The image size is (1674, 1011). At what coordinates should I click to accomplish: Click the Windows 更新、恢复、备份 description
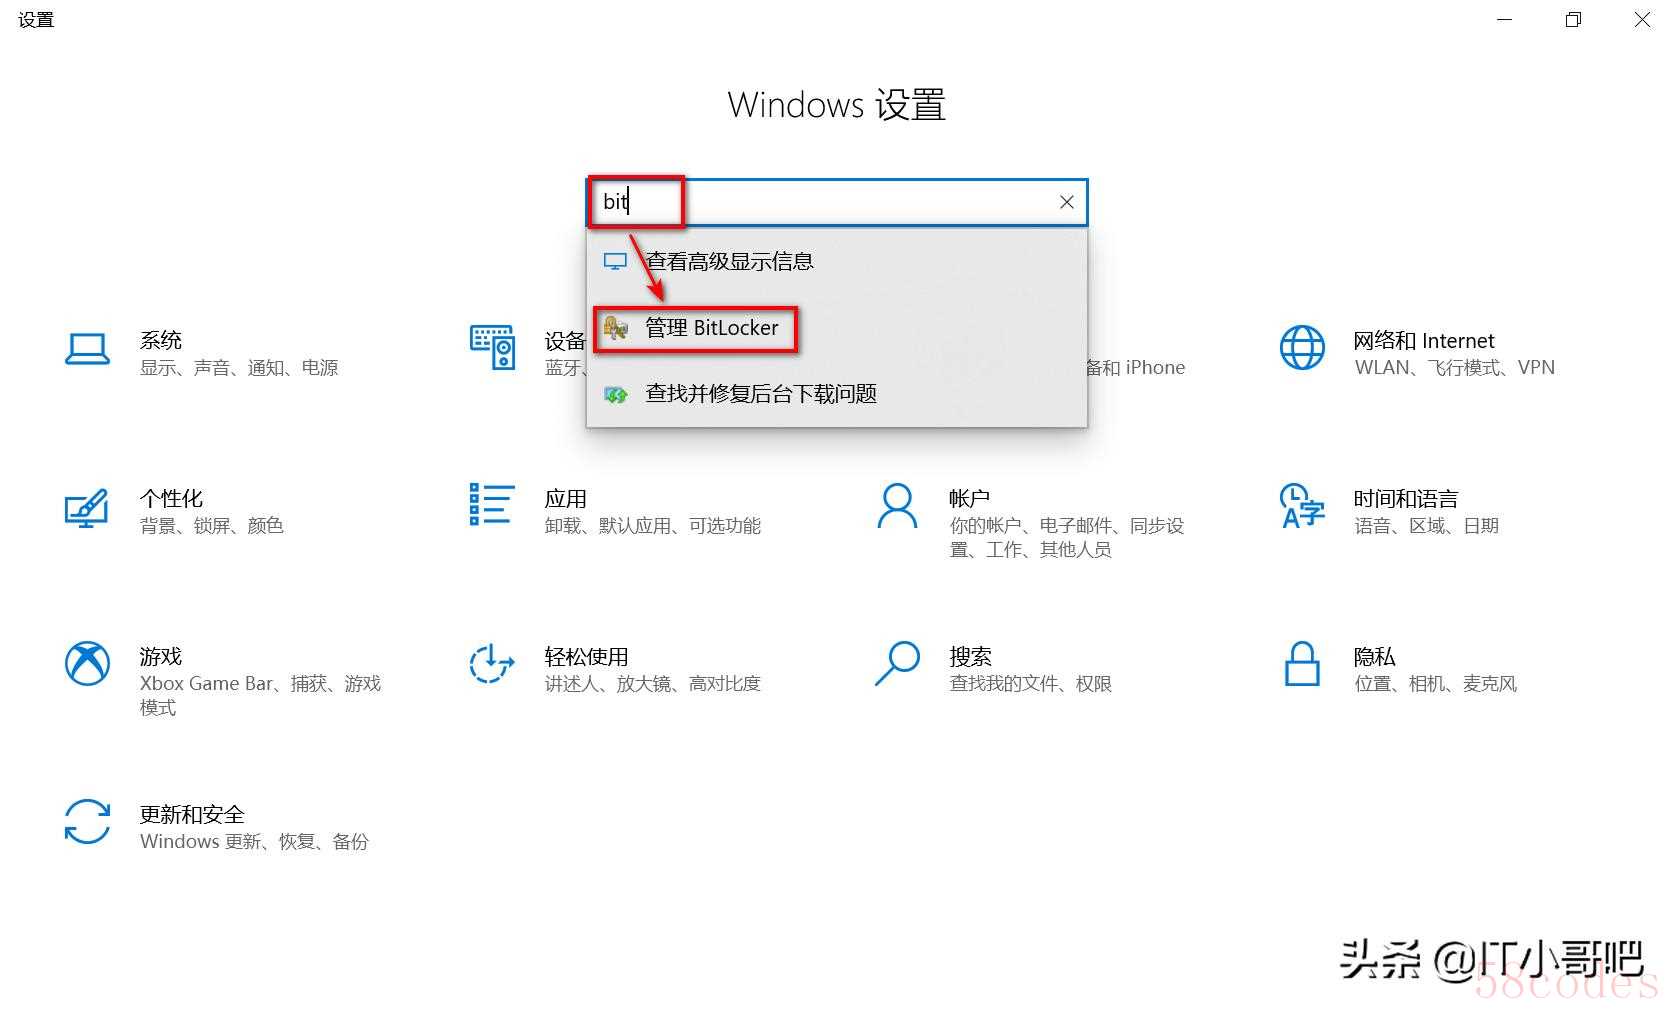[x=254, y=842]
